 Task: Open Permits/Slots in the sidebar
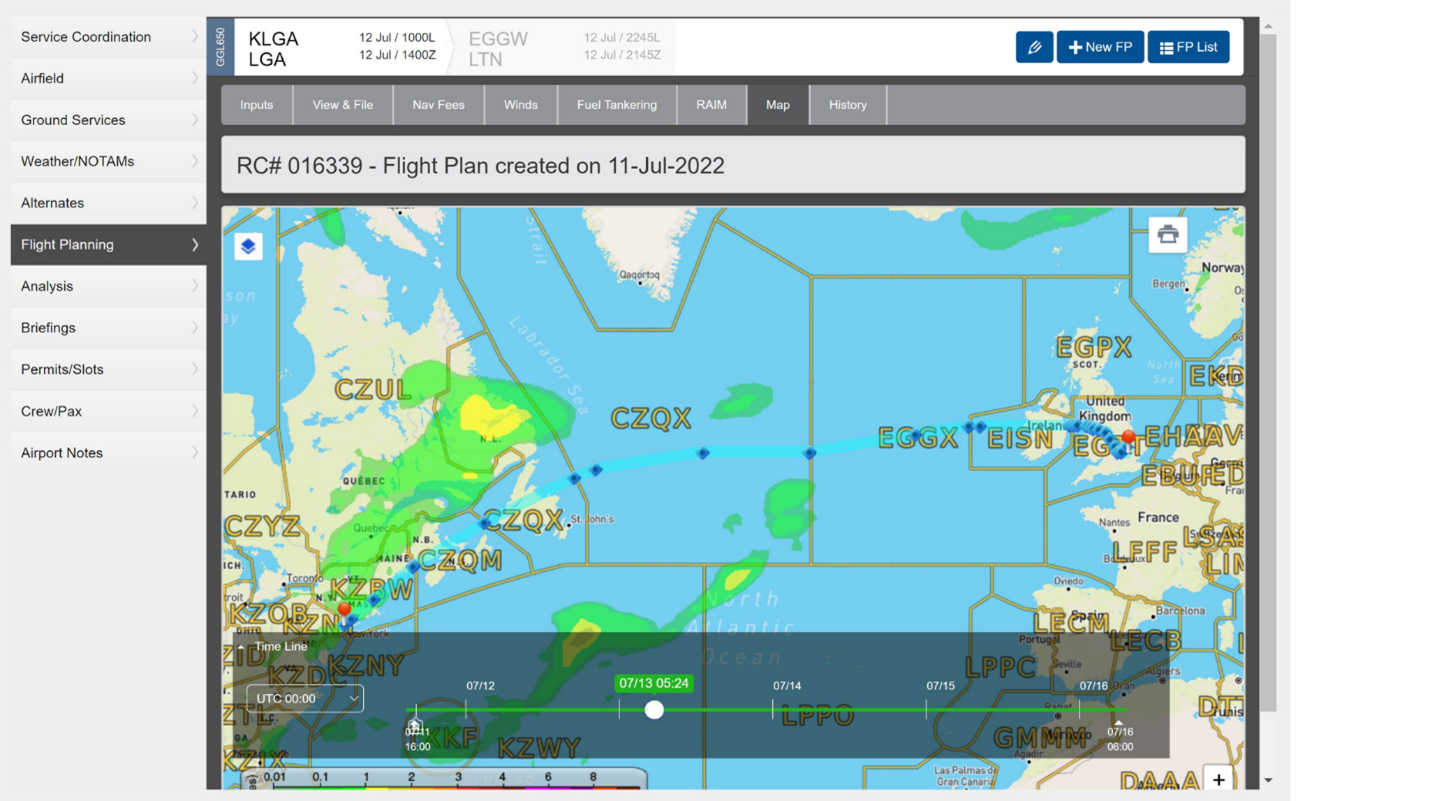[108, 369]
